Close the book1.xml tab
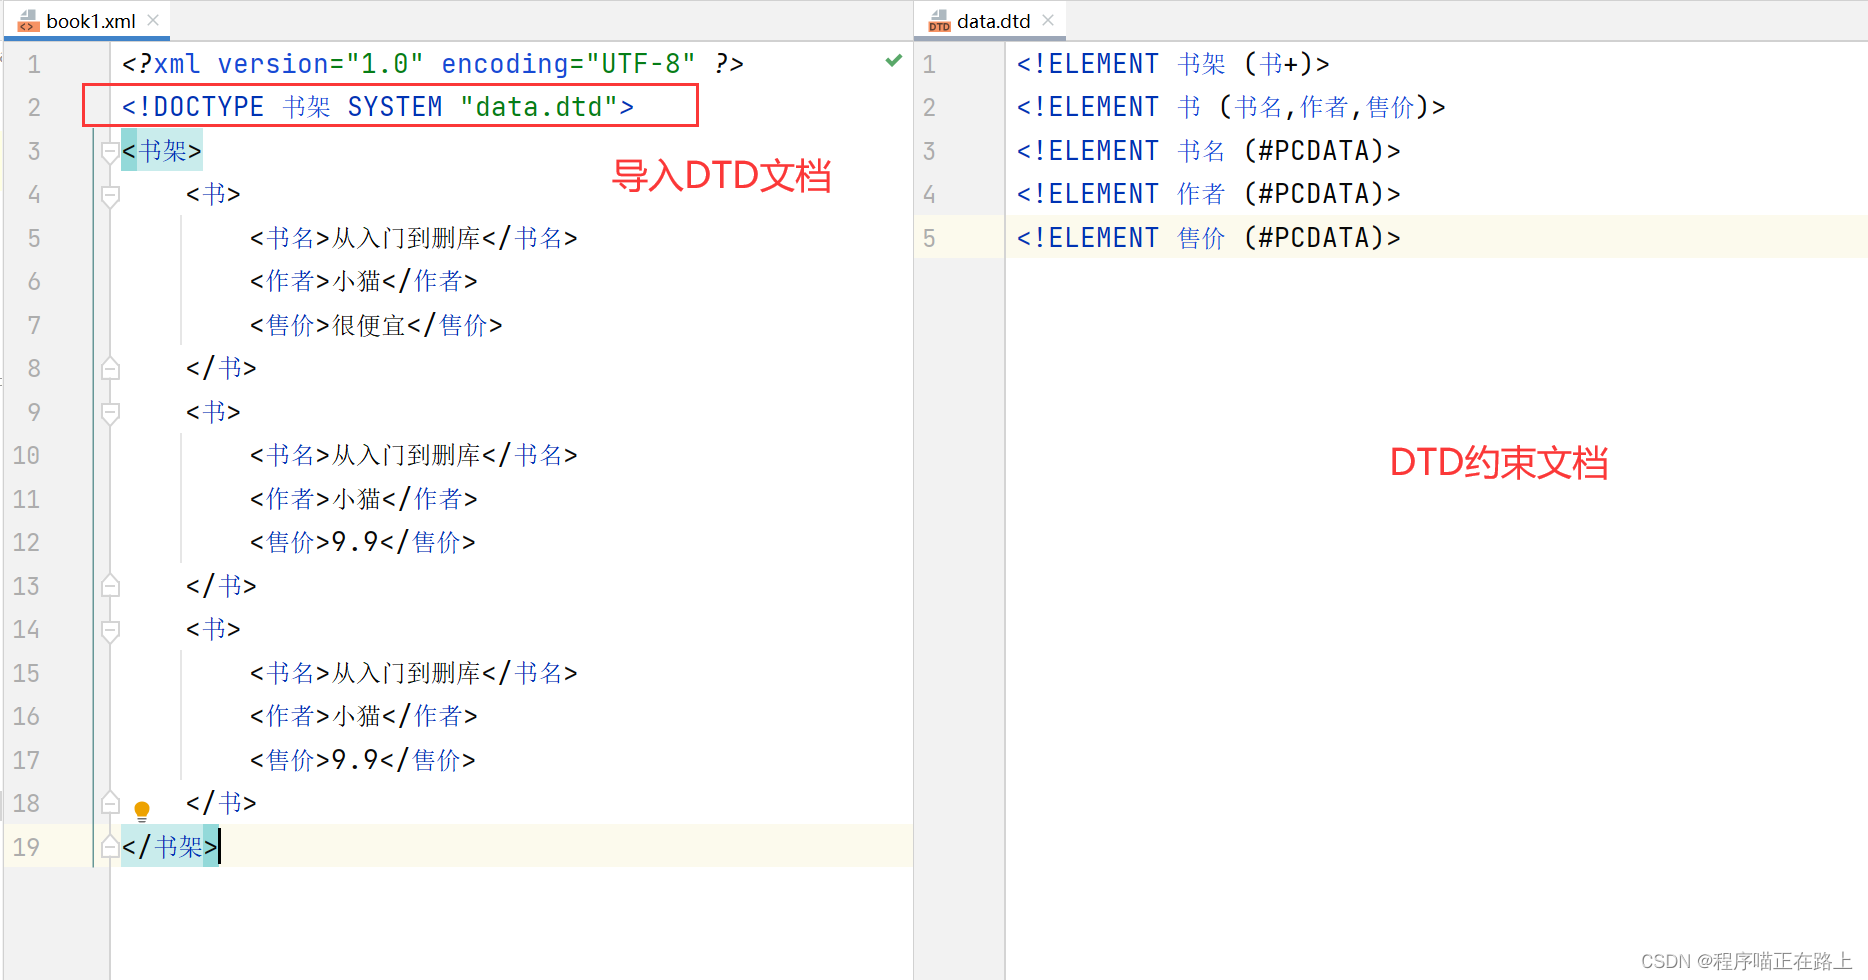Screen dimensions: 1868x980 pyautogui.click(x=153, y=20)
